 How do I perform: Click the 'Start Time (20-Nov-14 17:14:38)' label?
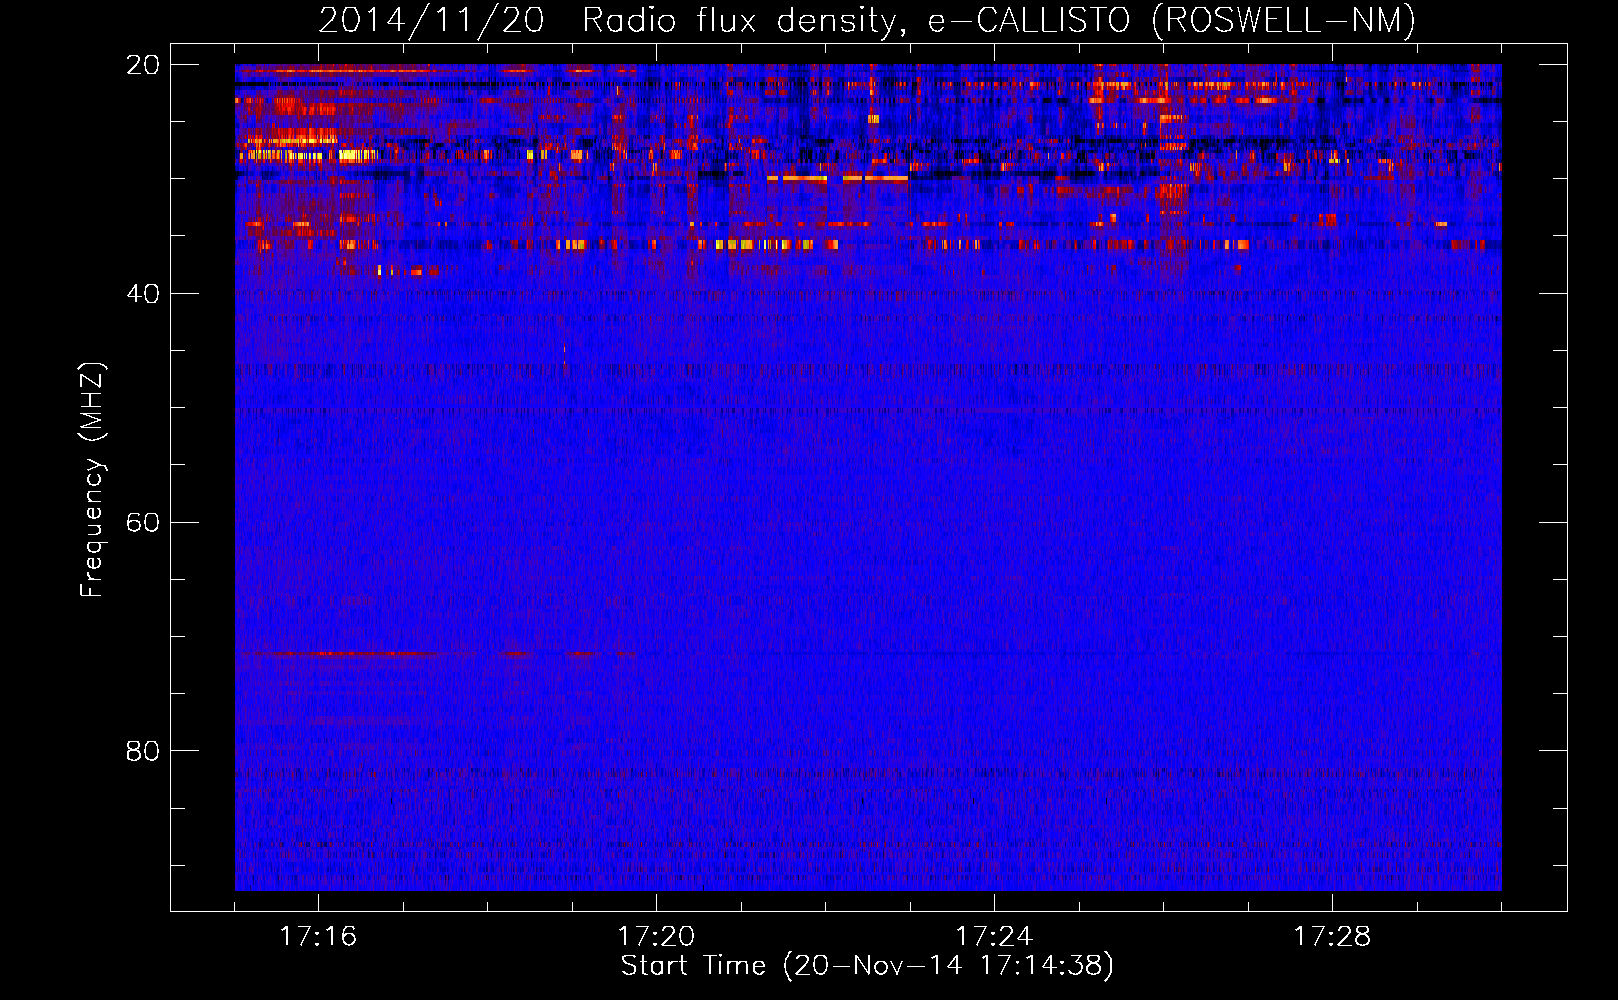click(x=867, y=966)
